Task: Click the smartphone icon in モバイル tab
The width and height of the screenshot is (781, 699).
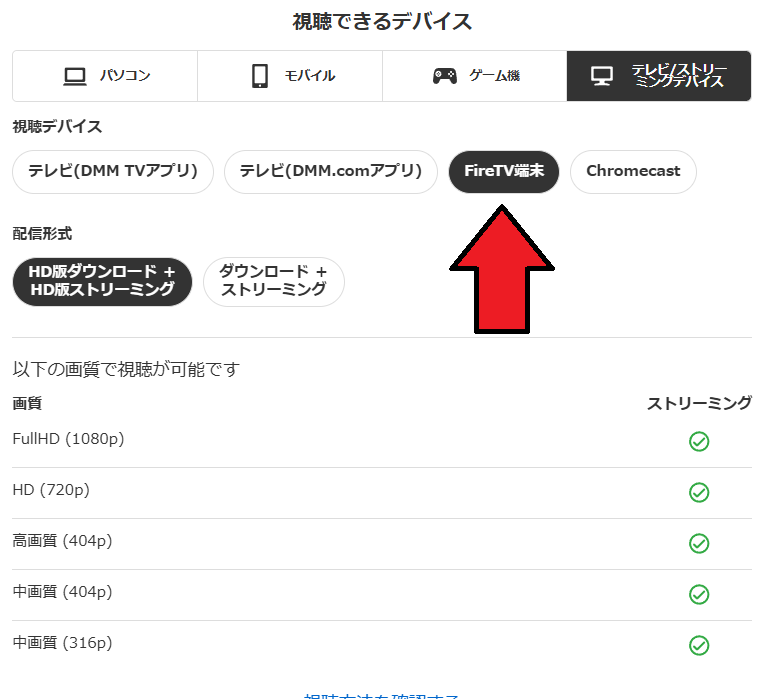Action: coord(260,76)
